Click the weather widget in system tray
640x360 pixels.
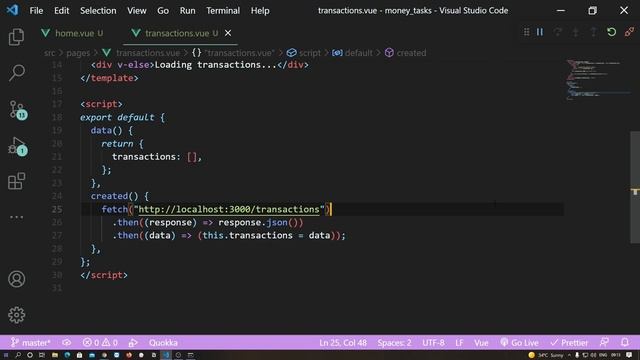click(x=546, y=355)
